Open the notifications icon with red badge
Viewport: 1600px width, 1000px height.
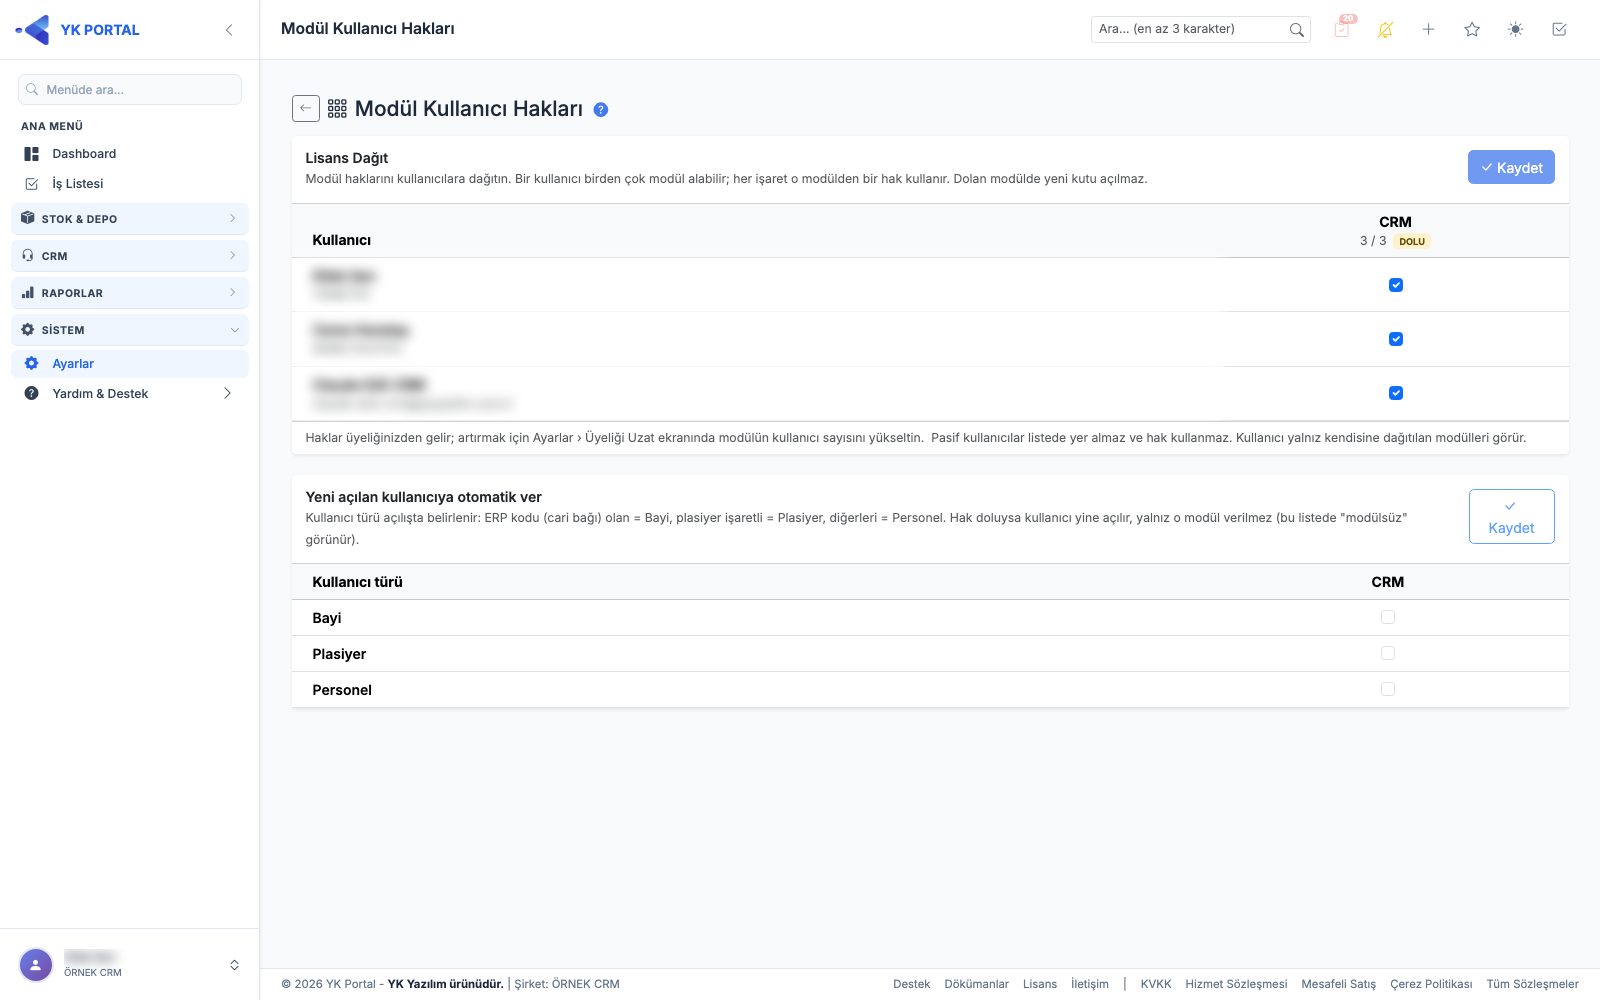coord(1342,29)
